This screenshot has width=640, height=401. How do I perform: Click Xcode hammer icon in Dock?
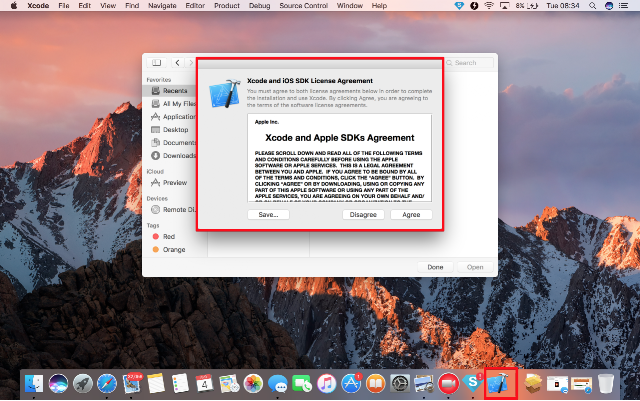click(x=498, y=384)
